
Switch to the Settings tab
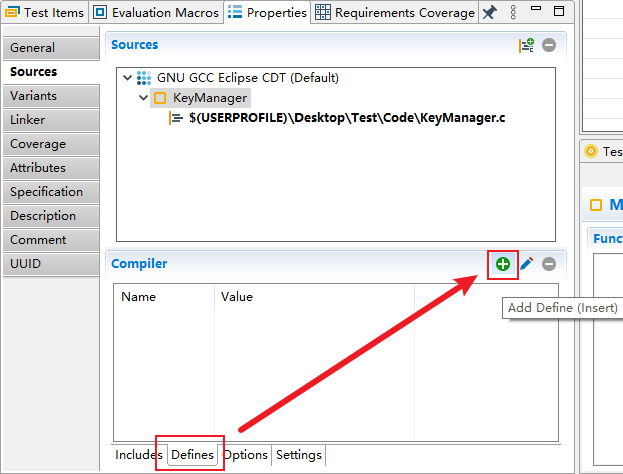click(x=299, y=455)
